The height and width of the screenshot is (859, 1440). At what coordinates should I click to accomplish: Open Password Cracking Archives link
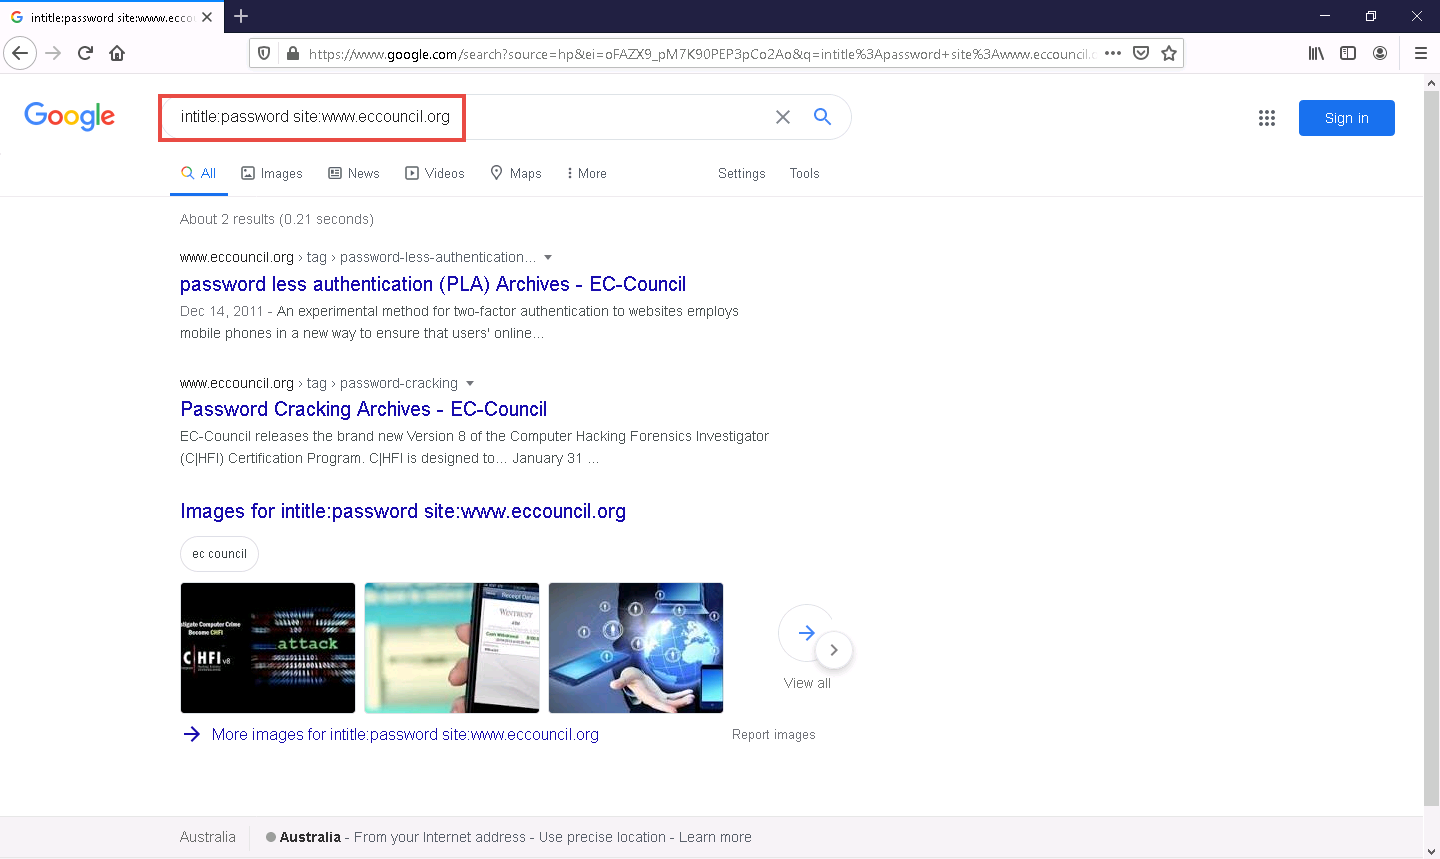364,409
